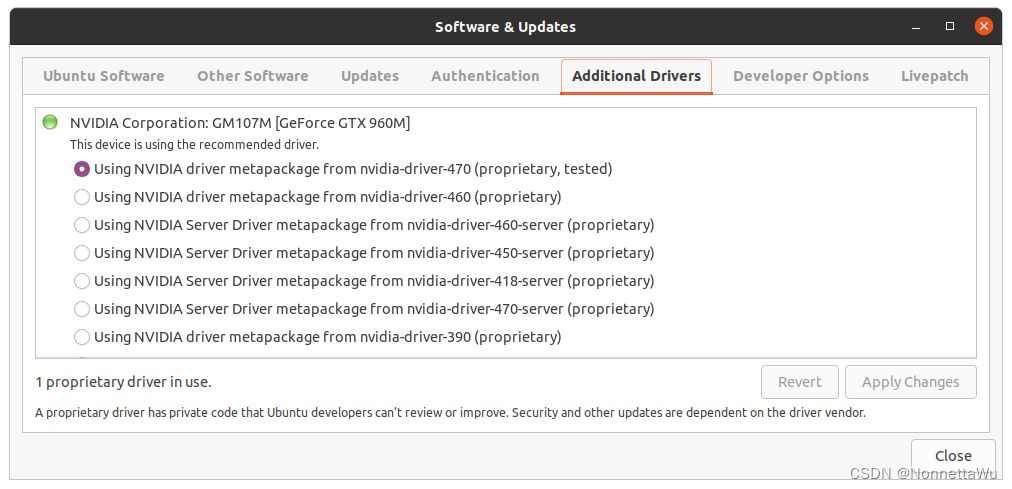Choose nvidia-driver-450-server radio option

[x=82, y=253]
